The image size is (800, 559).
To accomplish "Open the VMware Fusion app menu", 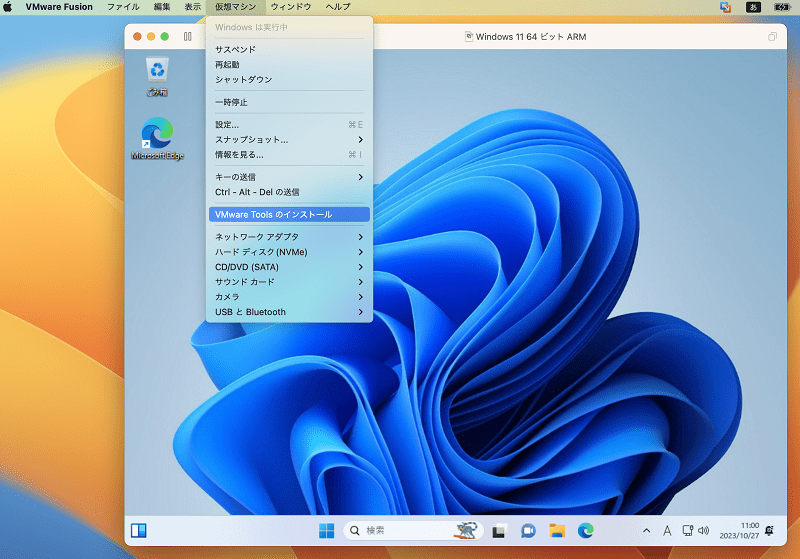I will click(59, 7).
